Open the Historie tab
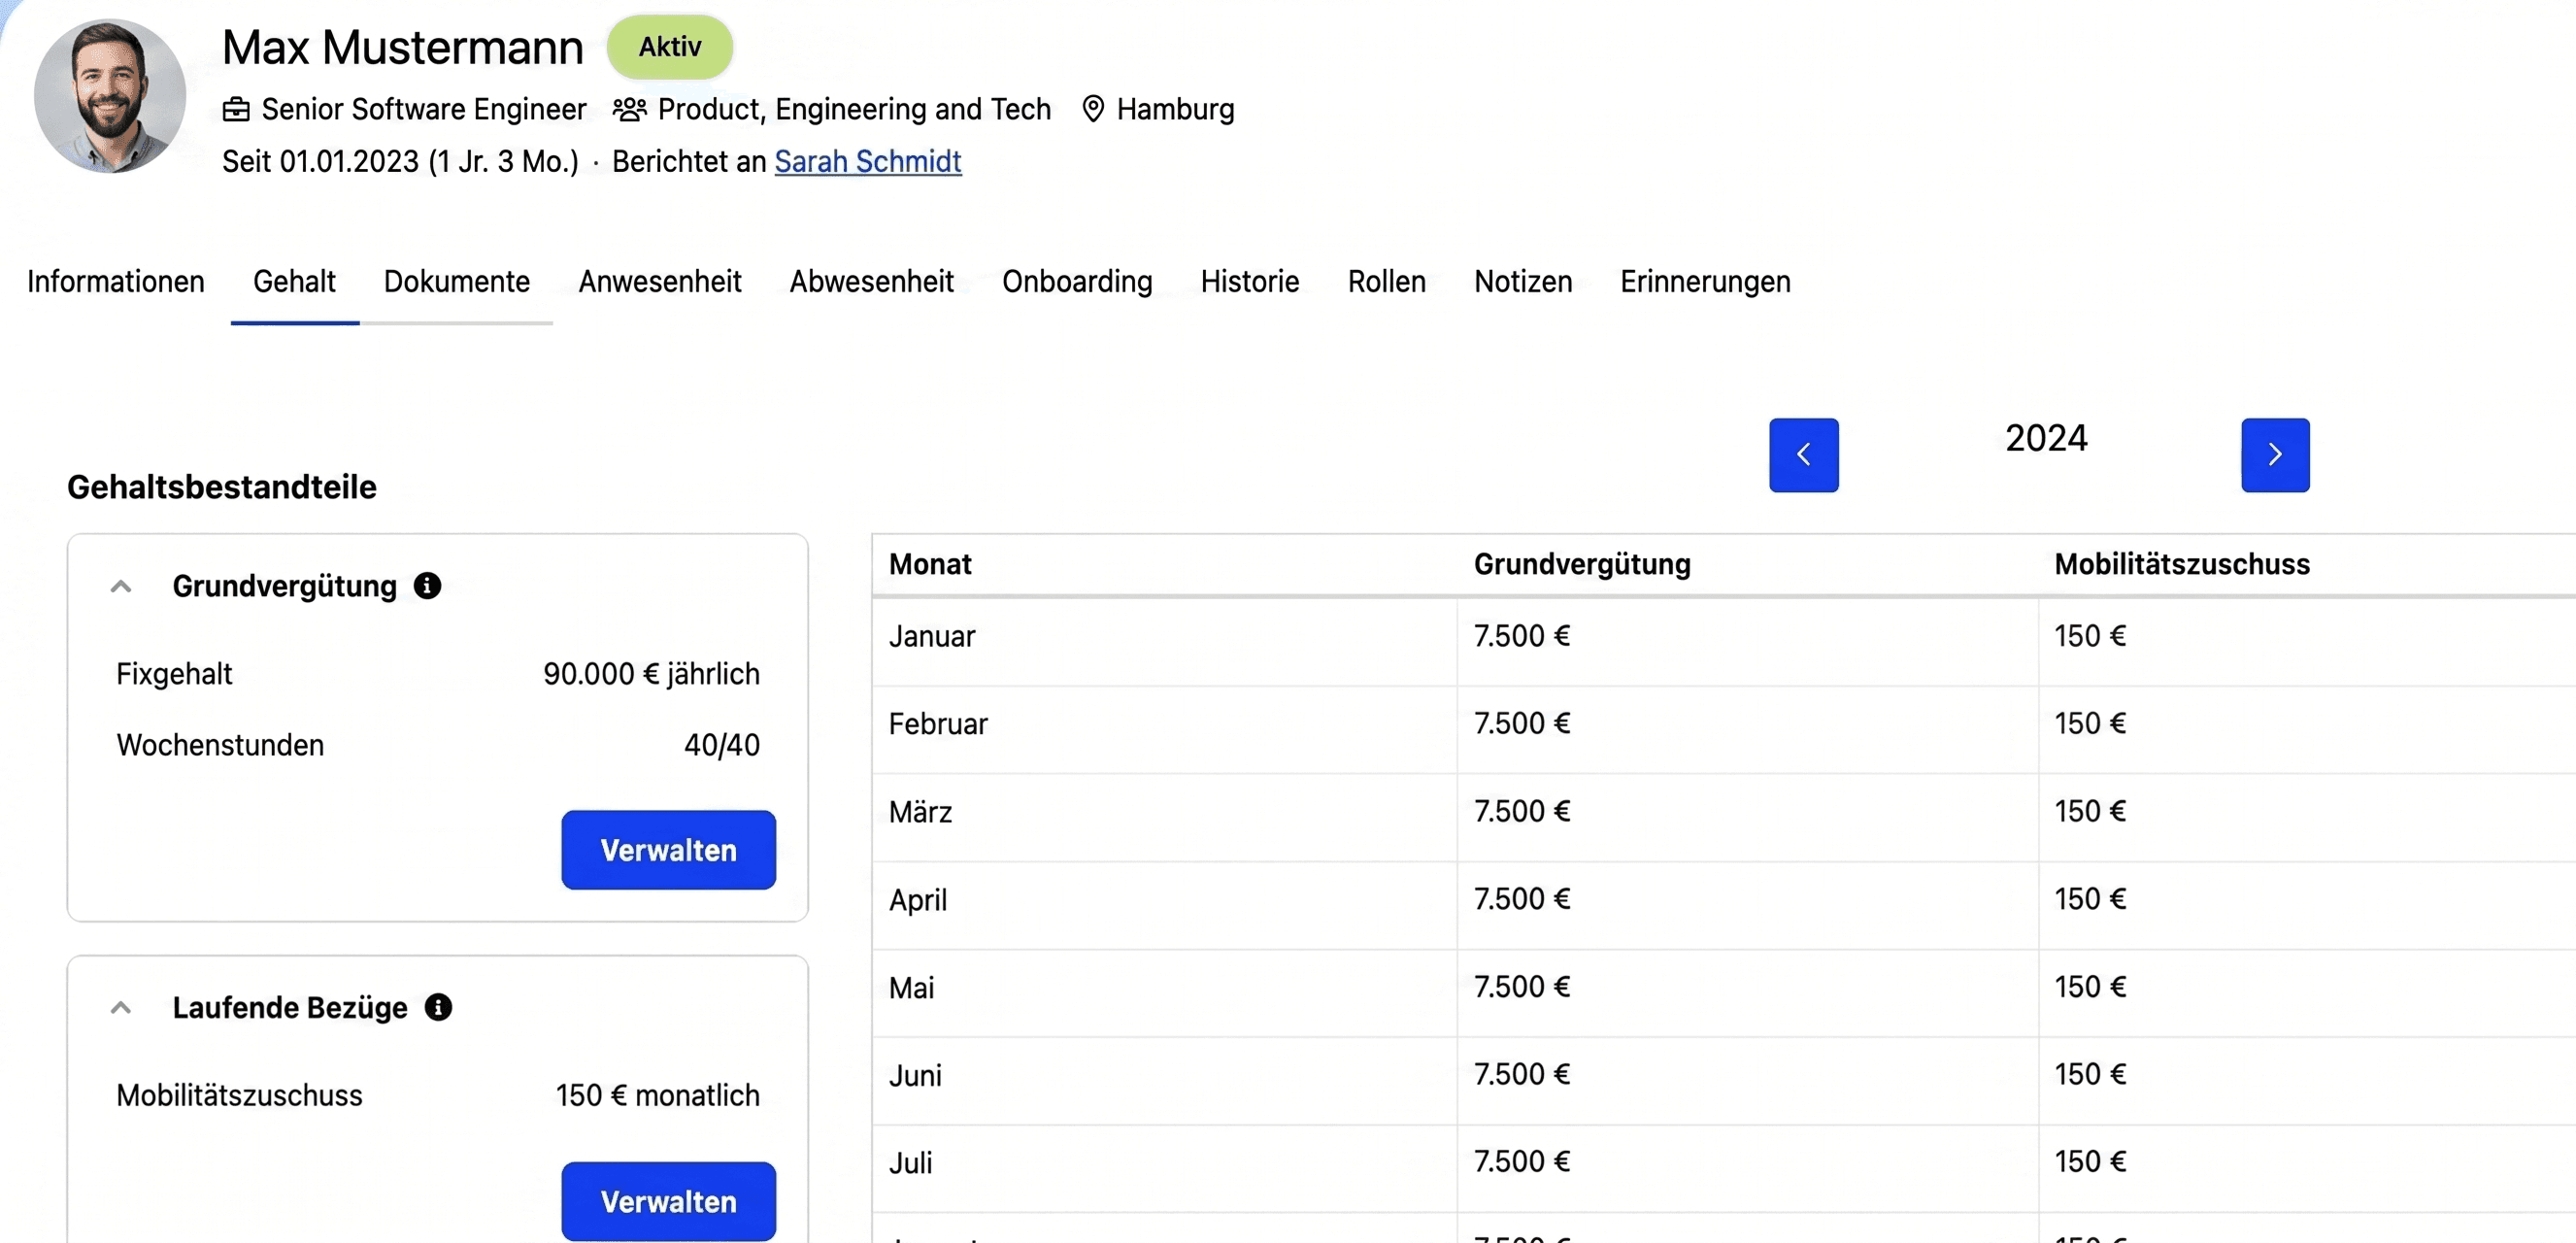 pyautogui.click(x=1249, y=282)
